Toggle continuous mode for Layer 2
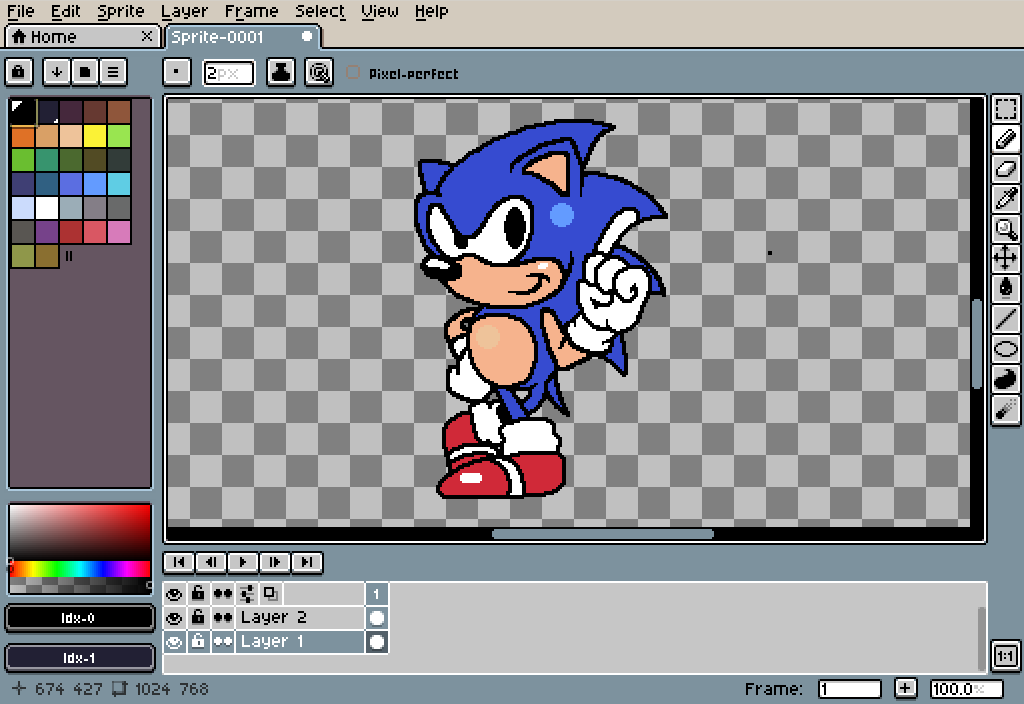Screen dimensions: 1024x704 pos(223,618)
